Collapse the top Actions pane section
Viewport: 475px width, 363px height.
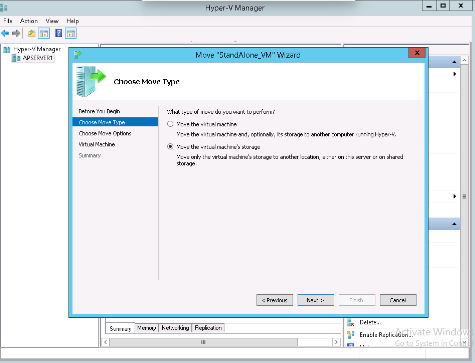point(454,62)
